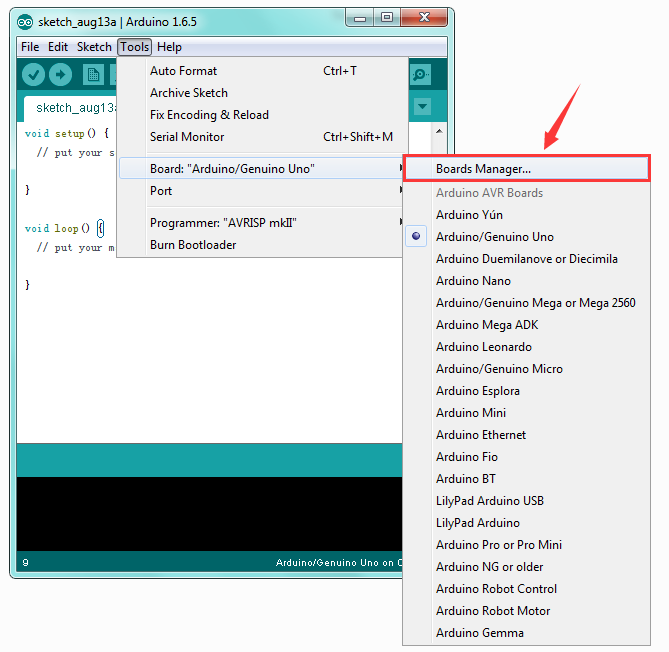Open the File menu
The height and width of the screenshot is (652, 669).
(x=30, y=47)
